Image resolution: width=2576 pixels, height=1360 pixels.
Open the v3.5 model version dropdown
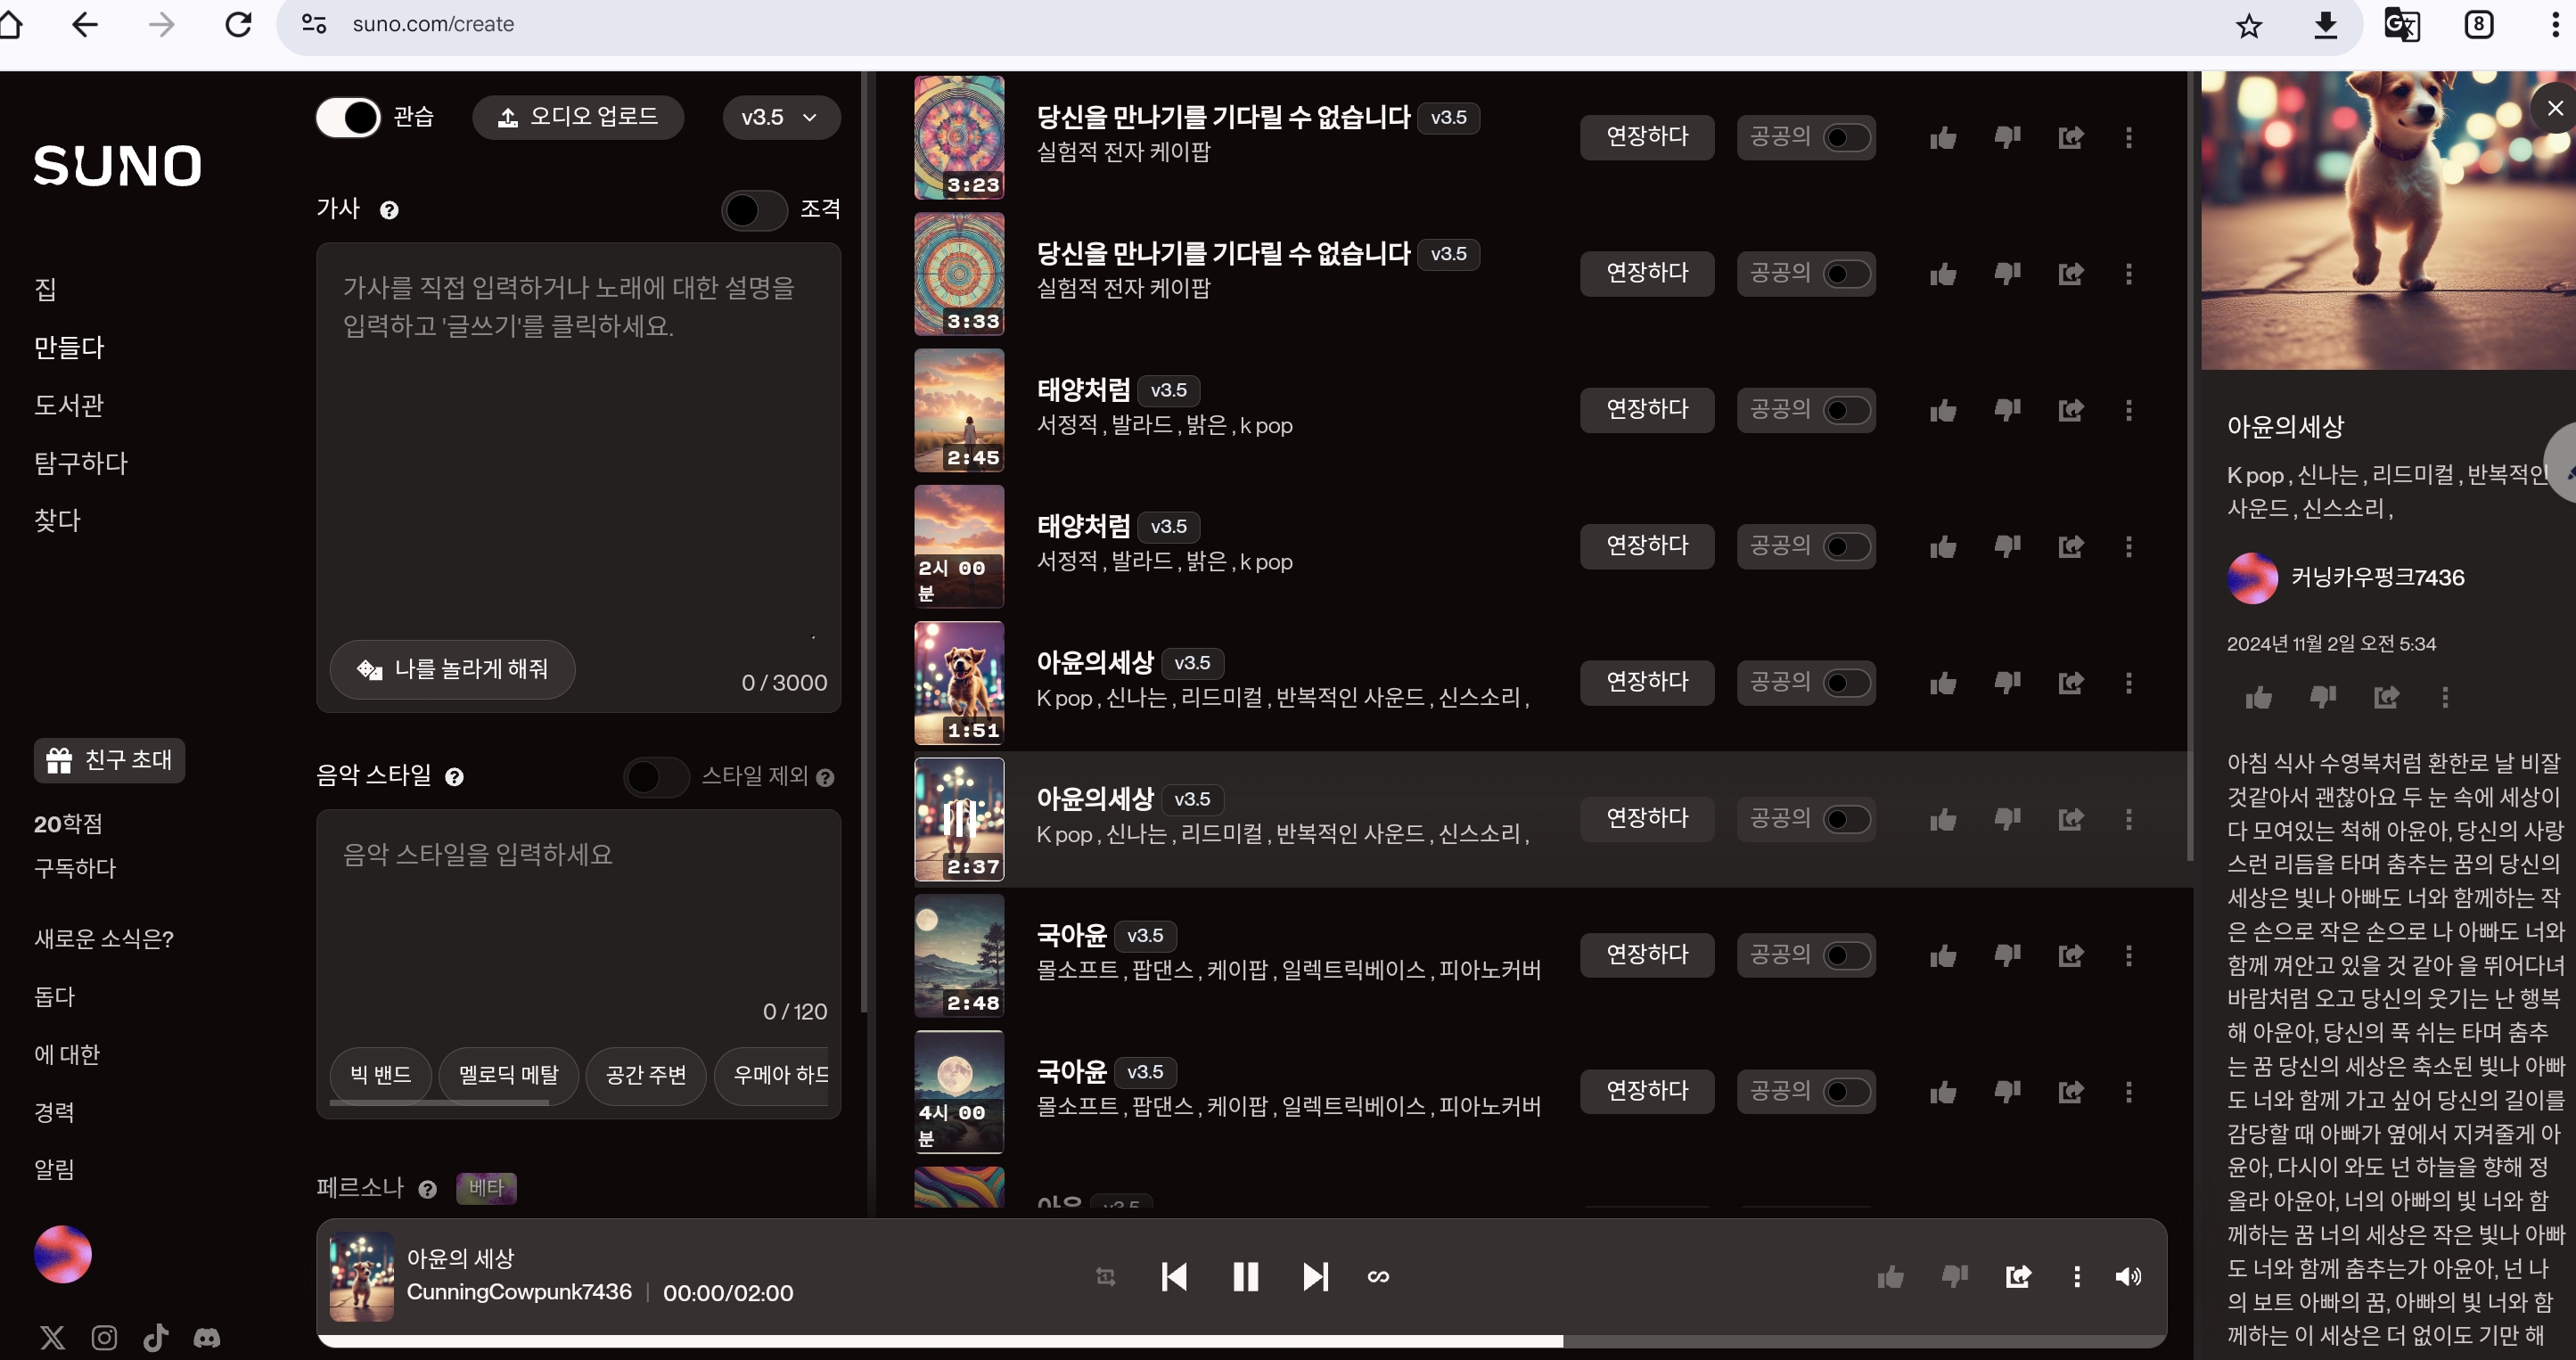click(780, 117)
